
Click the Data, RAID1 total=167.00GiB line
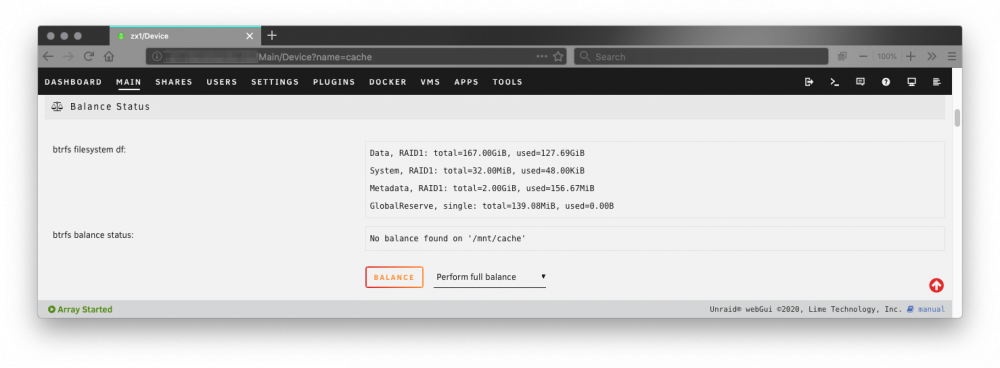coord(477,153)
